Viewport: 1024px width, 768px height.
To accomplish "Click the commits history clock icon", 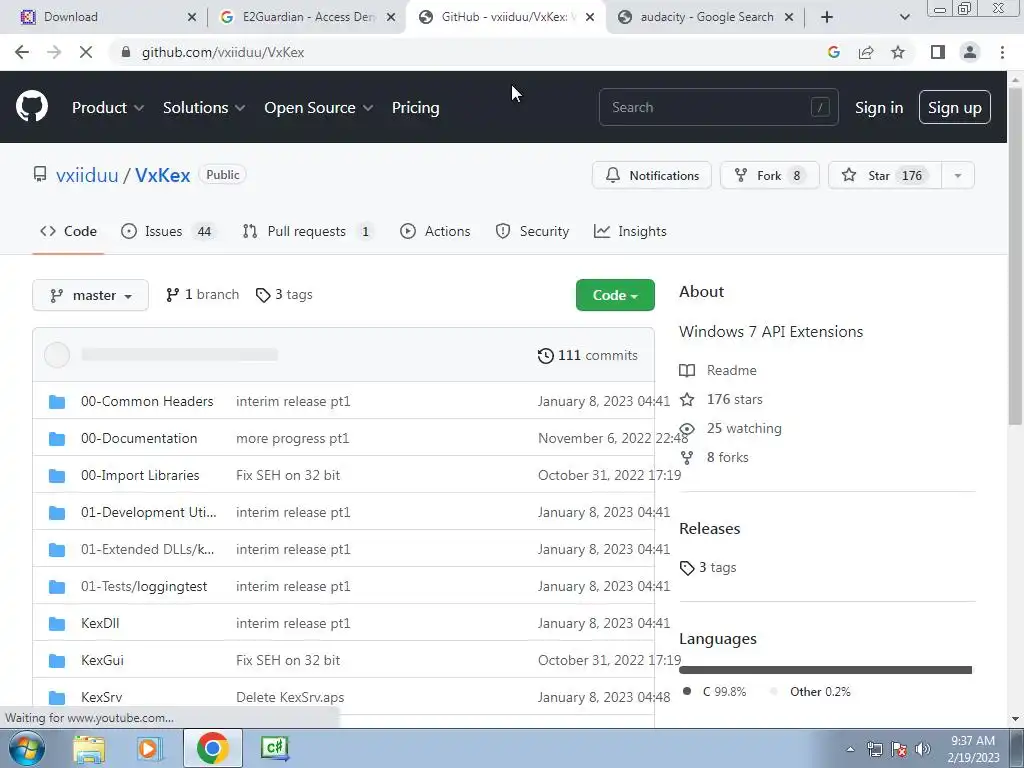I will point(545,355).
